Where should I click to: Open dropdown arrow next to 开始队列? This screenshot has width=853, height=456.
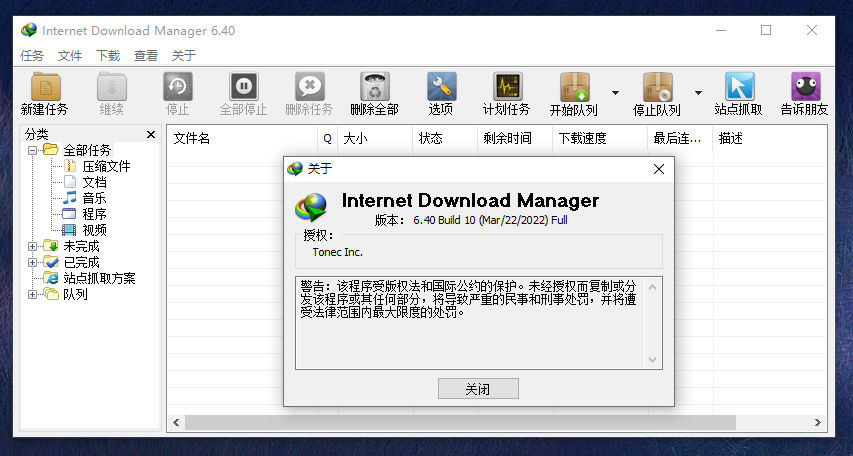(615, 93)
